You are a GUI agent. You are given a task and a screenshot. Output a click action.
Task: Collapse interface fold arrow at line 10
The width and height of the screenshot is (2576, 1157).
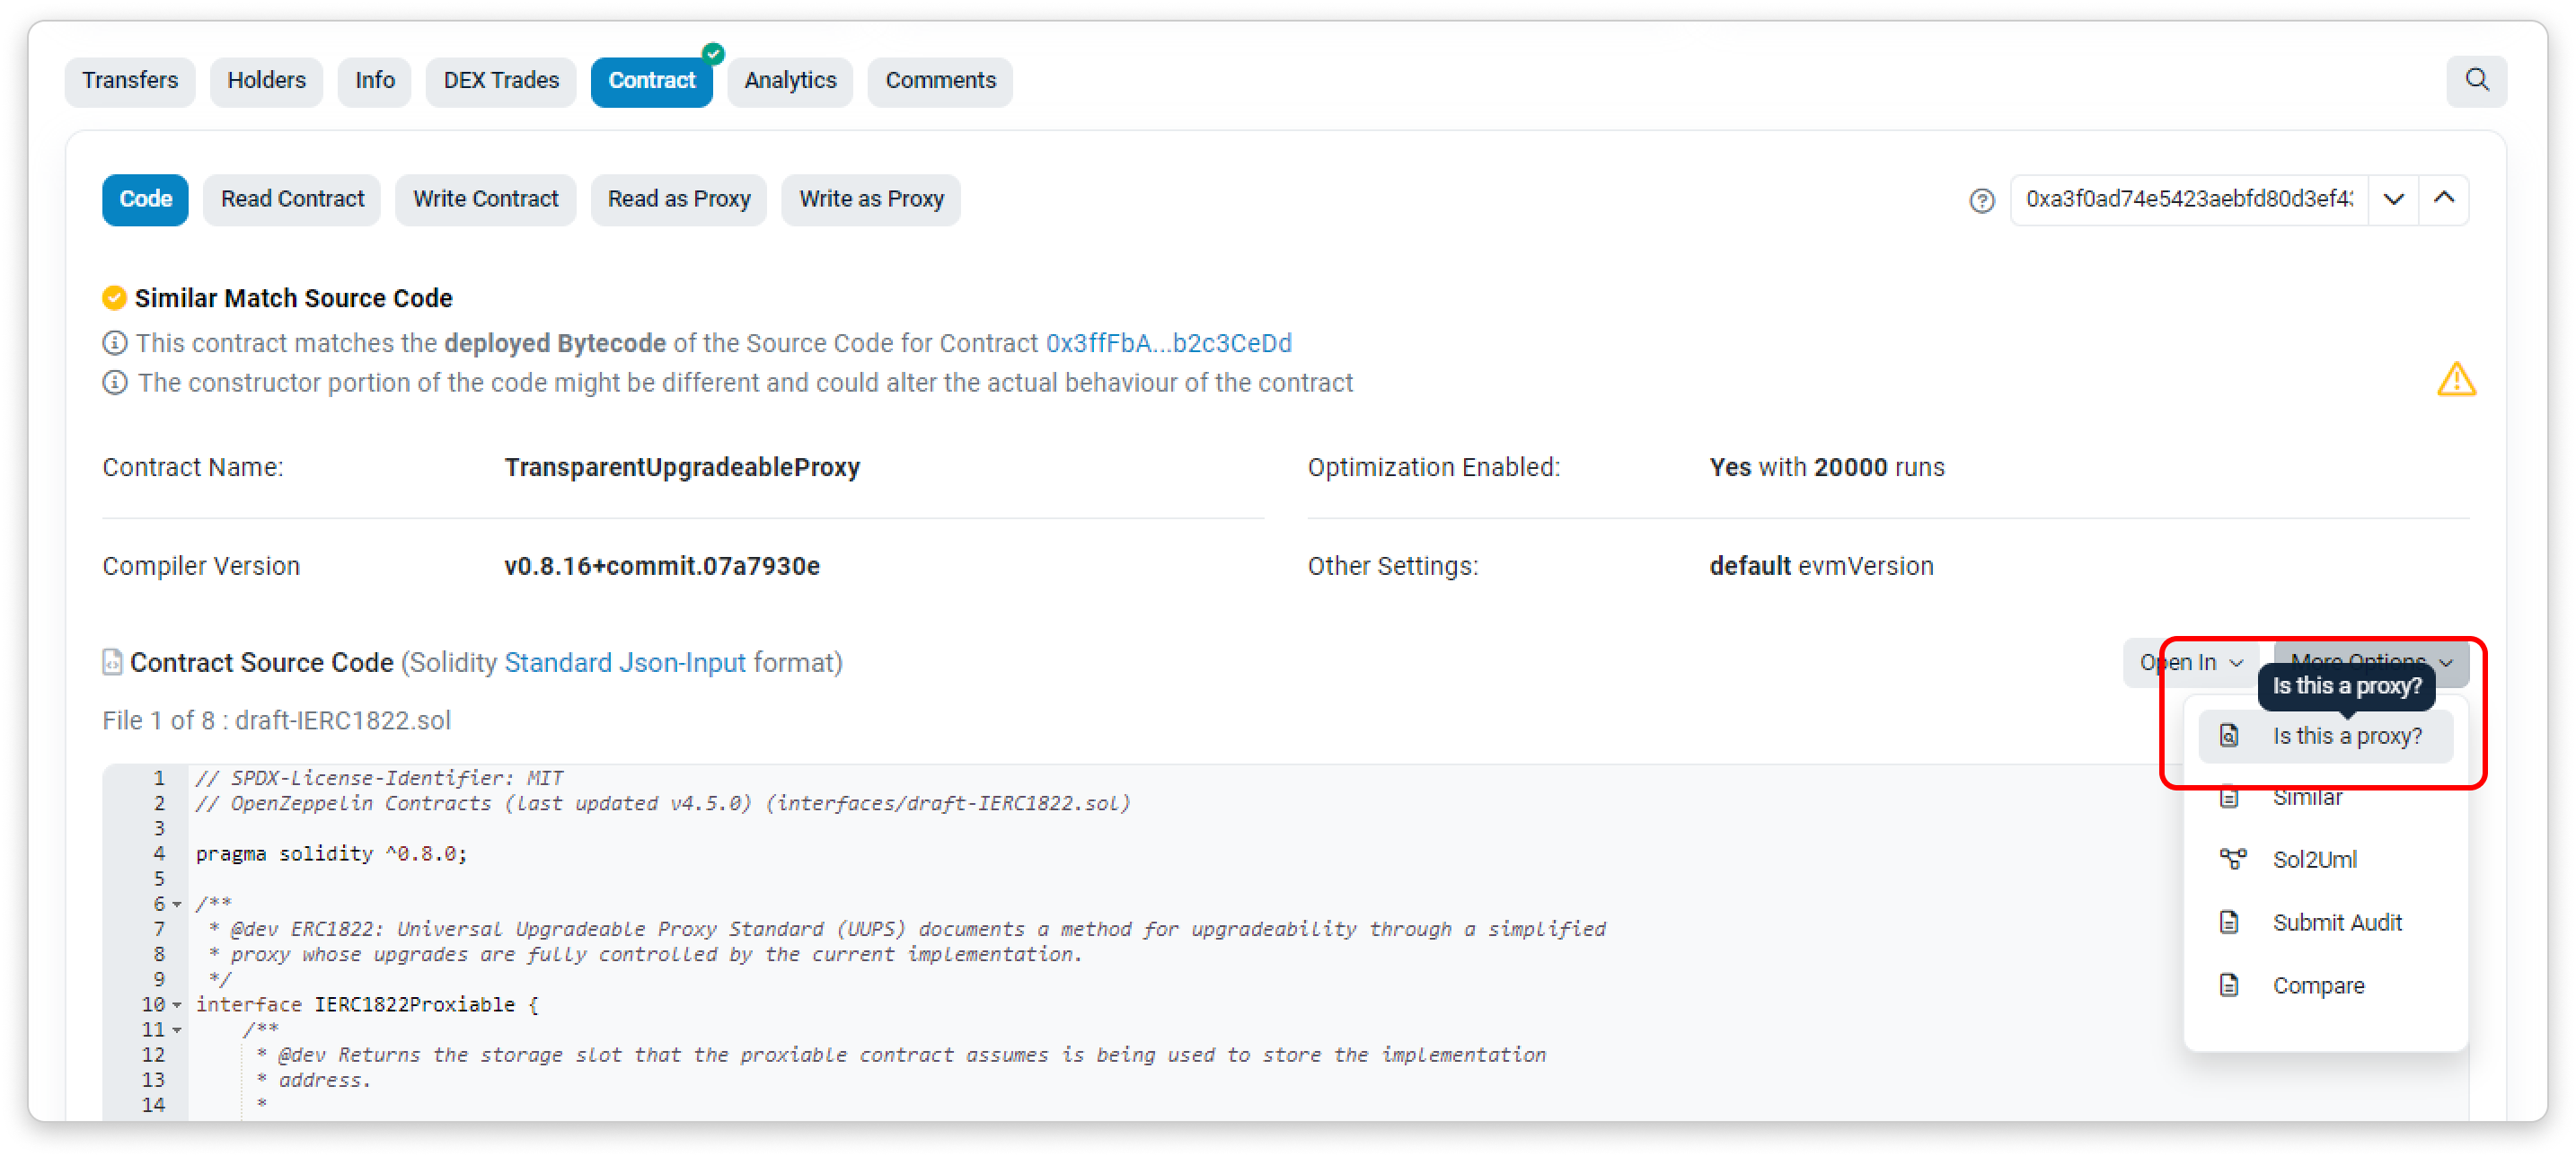(x=177, y=1004)
